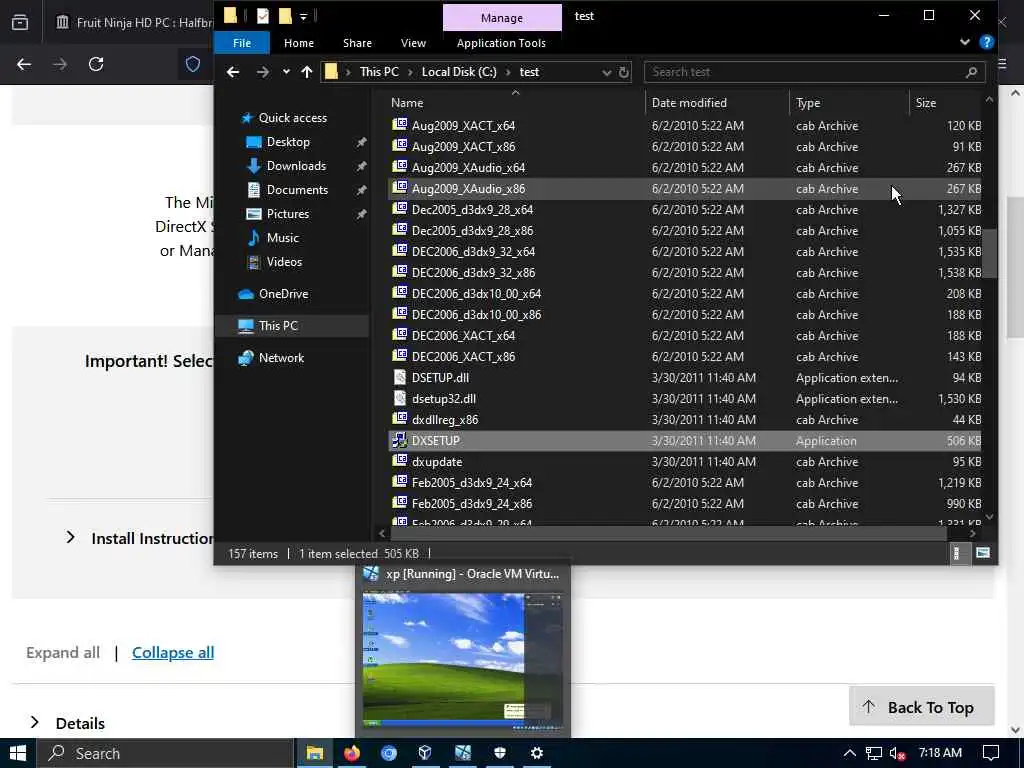Click Expand all on webpage
The width and height of the screenshot is (1024, 768).
(63, 652)
